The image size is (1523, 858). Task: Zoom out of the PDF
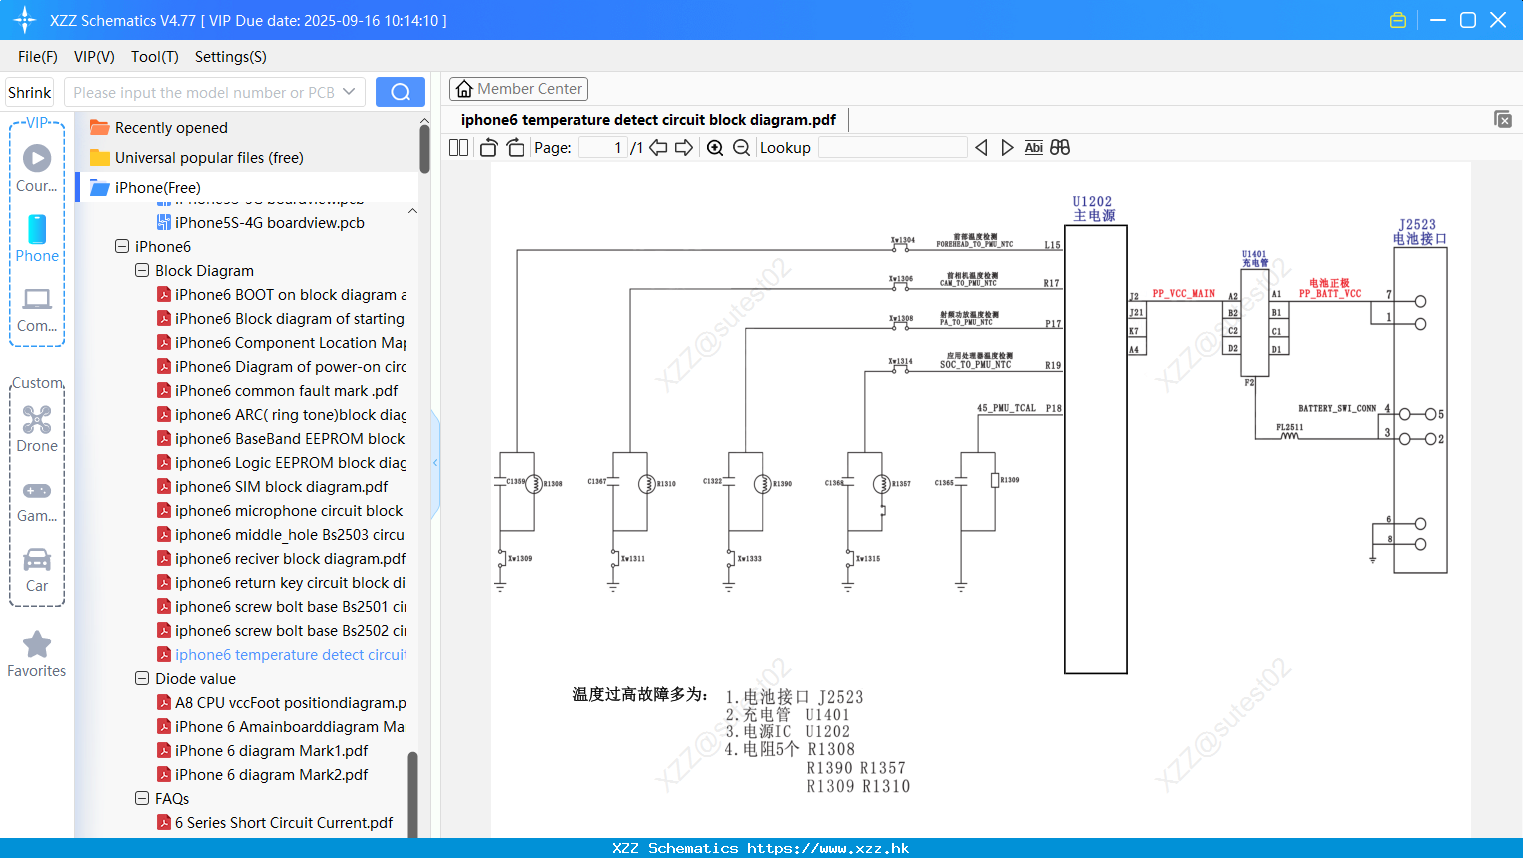coord(741,148)
